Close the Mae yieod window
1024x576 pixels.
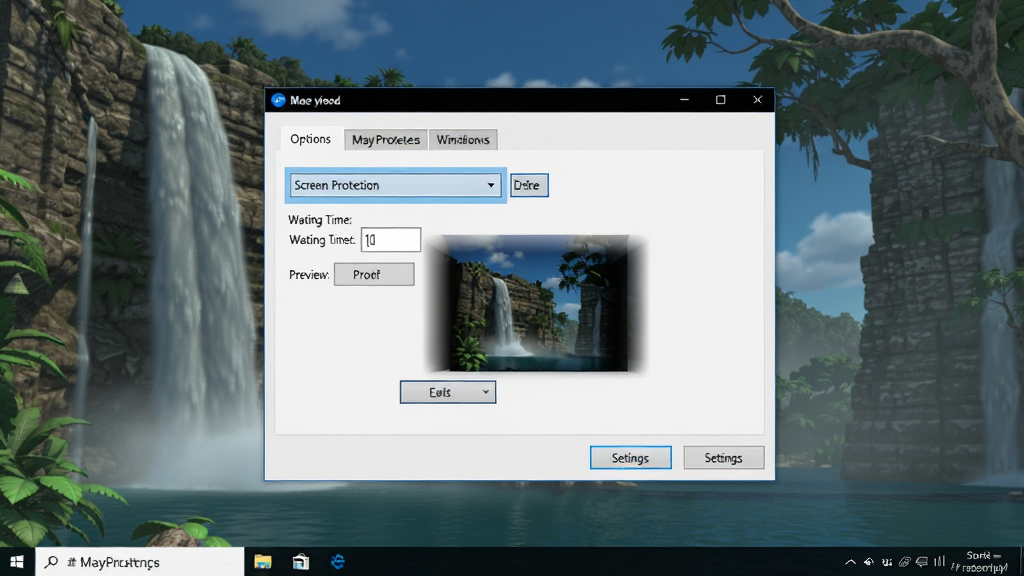[x=758, y=100]
